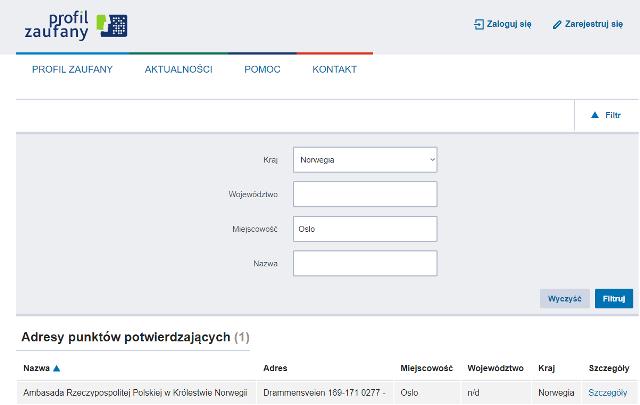This screenshot has width=640, height=405.
Task: Click the login icon beside Zaloguj się
Action: point(478,24)
